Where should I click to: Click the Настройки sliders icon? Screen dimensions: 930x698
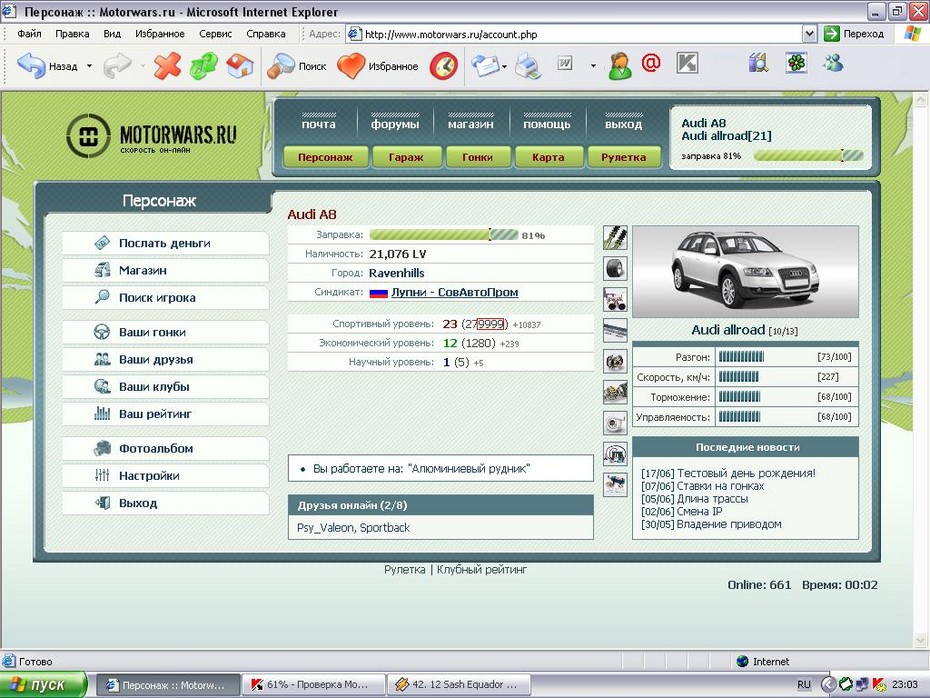coord(102,475)
